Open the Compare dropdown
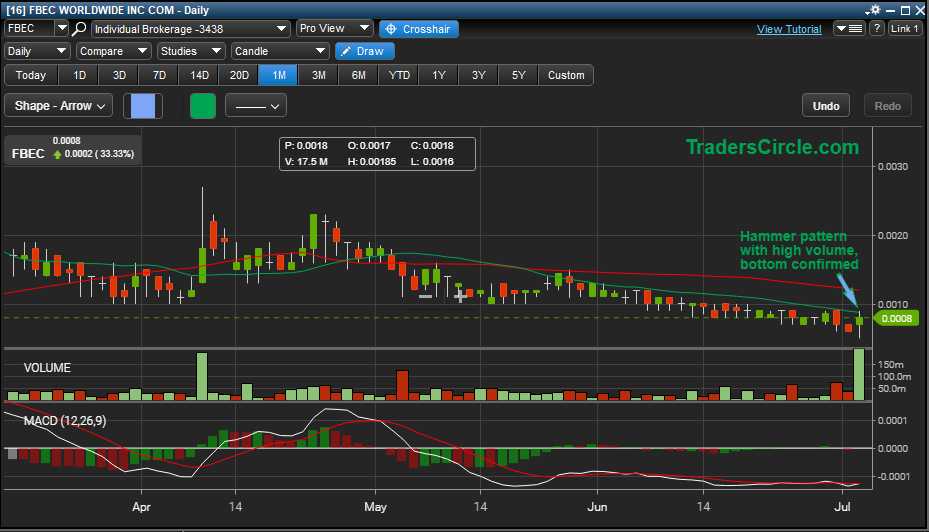Image resolution: width=929 pixels, height=532 pixels. click(x=114, y=52)
